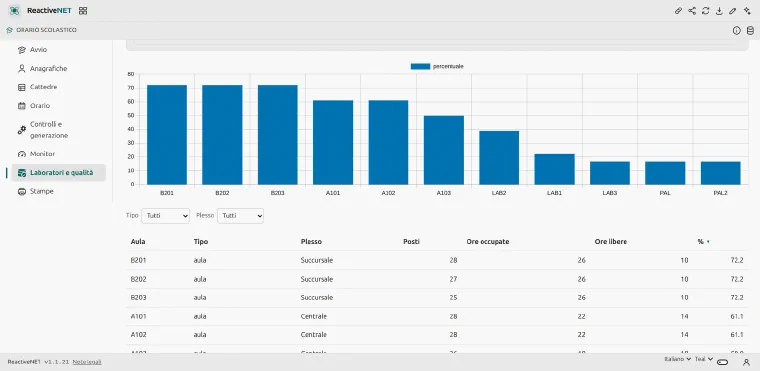Screen dimensions: 760x371
Task: Open the Cattedre menu item
Action: click(x=59, y=87)
